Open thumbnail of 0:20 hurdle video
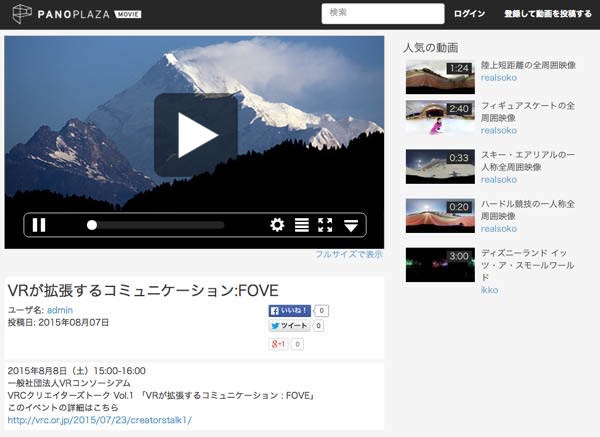Screen dimensions: 600x437 [x=440, y=215]
